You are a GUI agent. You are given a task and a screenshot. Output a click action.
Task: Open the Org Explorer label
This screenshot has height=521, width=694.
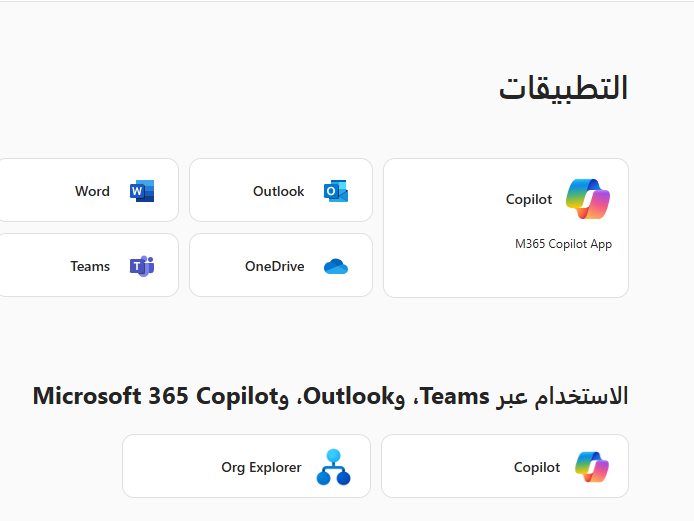[x=261, y=467]
